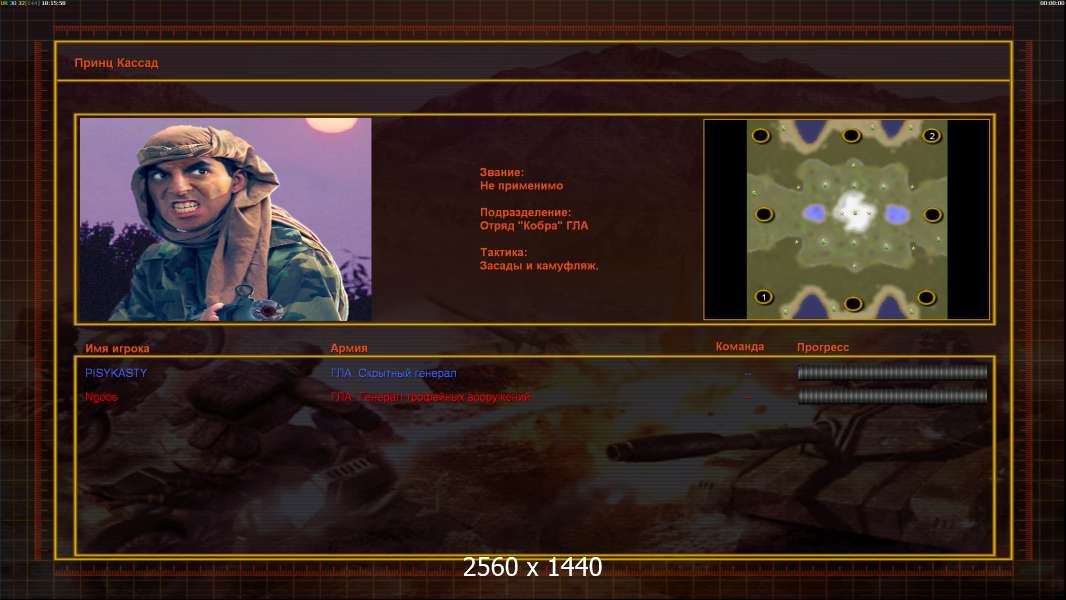Viewport: 1066px width, 600px height.
Task: Click the FPS and clock overlay readout
Action: [x=33, y=3]
